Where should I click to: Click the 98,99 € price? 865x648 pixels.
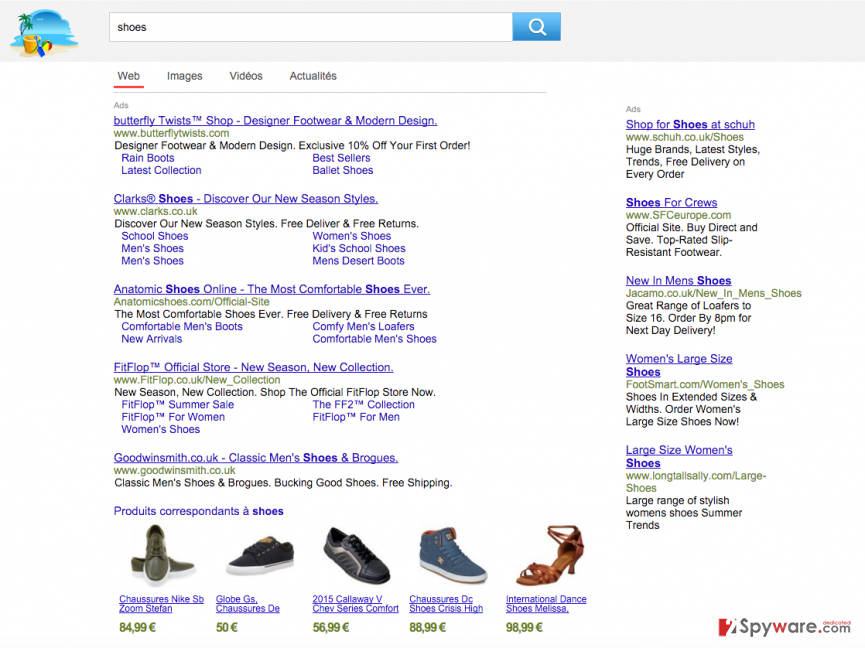[524, 628]
